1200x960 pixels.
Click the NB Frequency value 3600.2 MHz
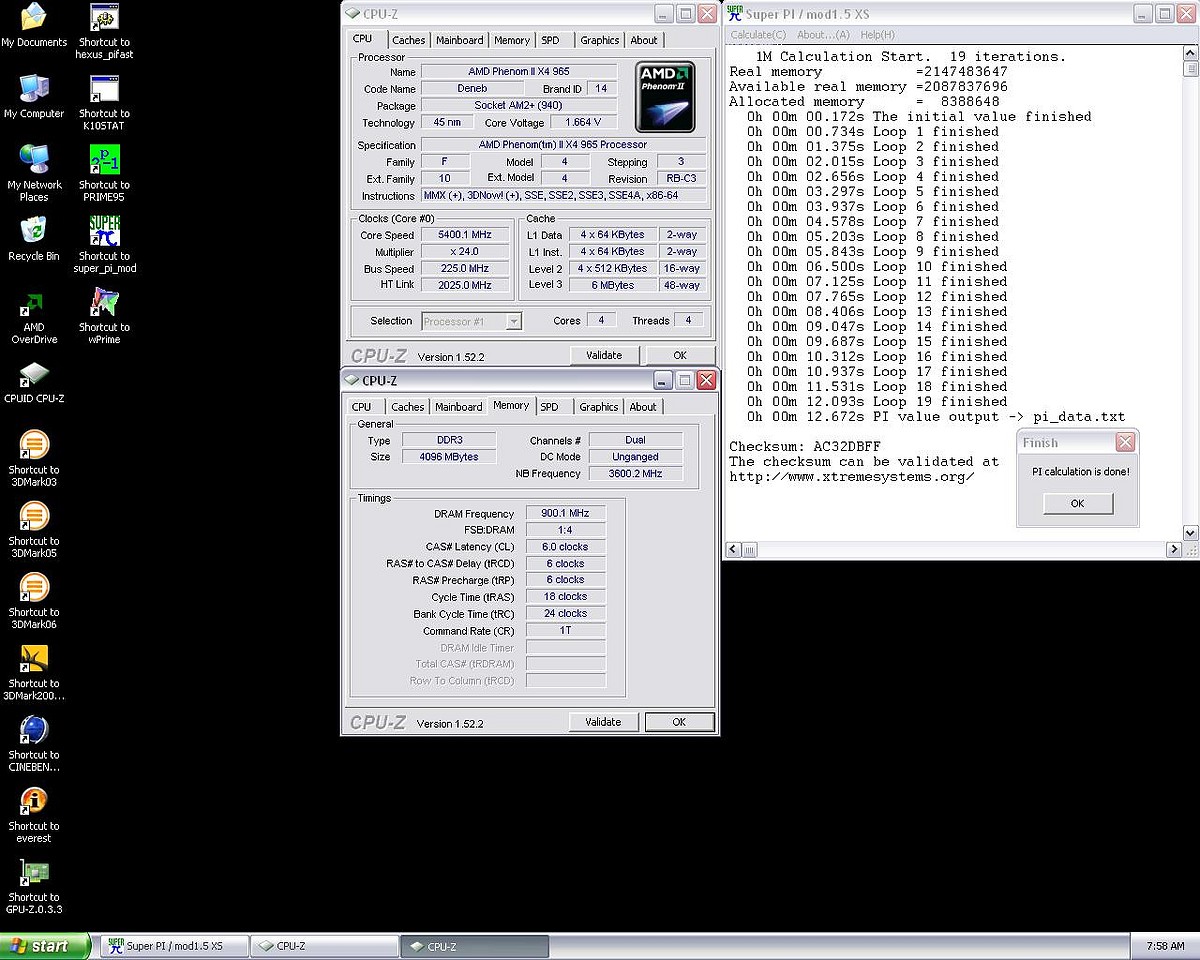[635, 474]
